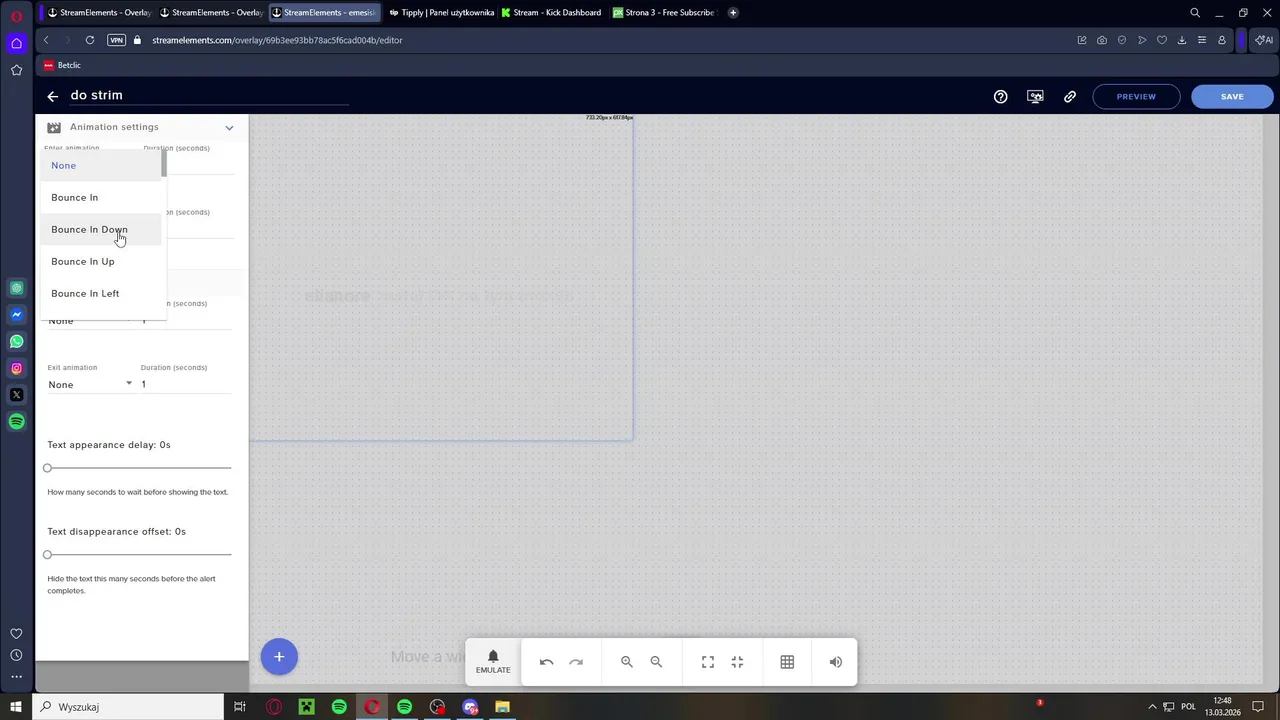
Task: Switch to Stream - Kick Dashboard tab
Action: pyautogui.click(x=551, y=13)
